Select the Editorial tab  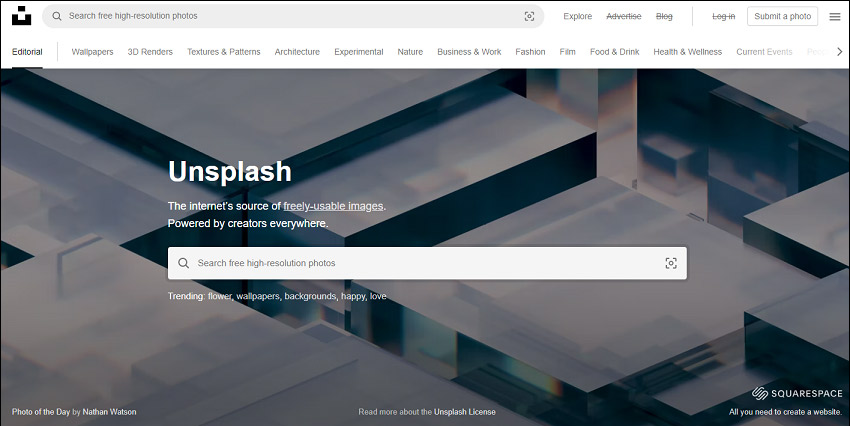pos(27,52)
